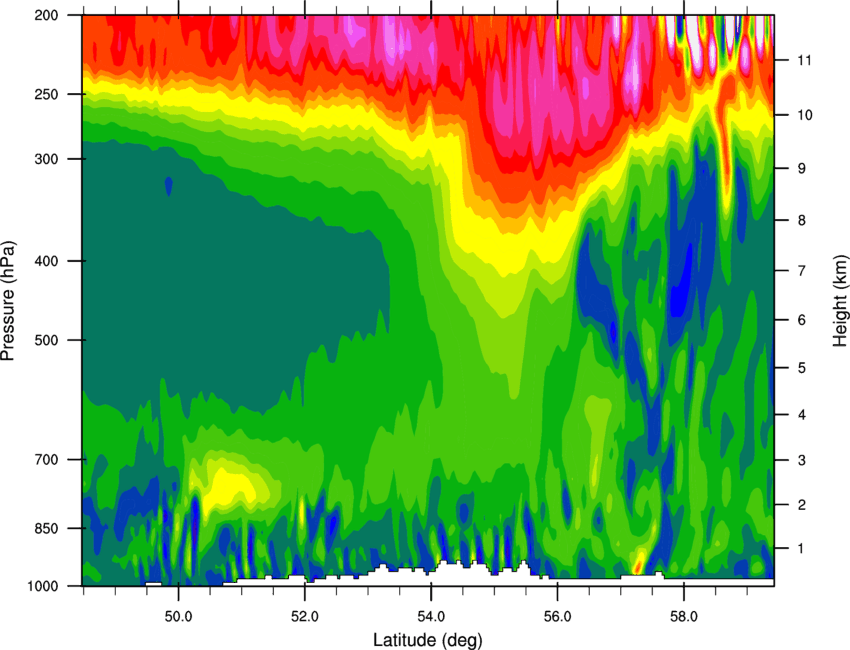The width and height of the screenshot is (850, 650).
Task: Click the 8 km height label
Action: coord(802,220)
